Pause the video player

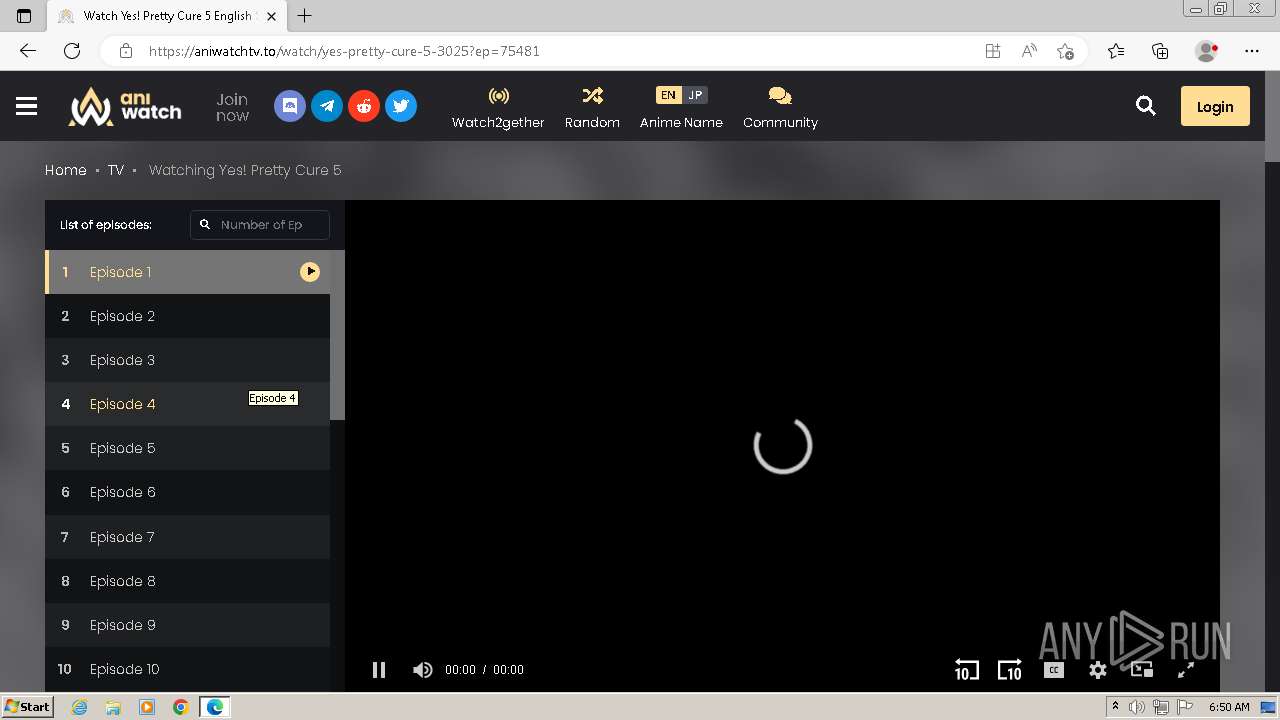[x=379, y=670]
